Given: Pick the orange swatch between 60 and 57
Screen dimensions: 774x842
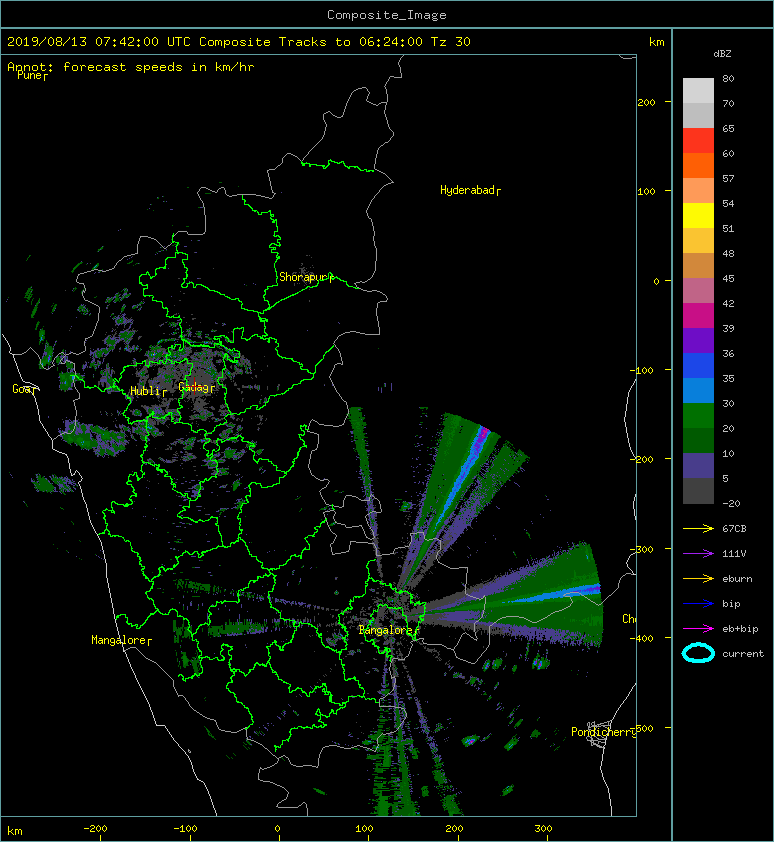Looking at the screenshot, I should [698, 166].
